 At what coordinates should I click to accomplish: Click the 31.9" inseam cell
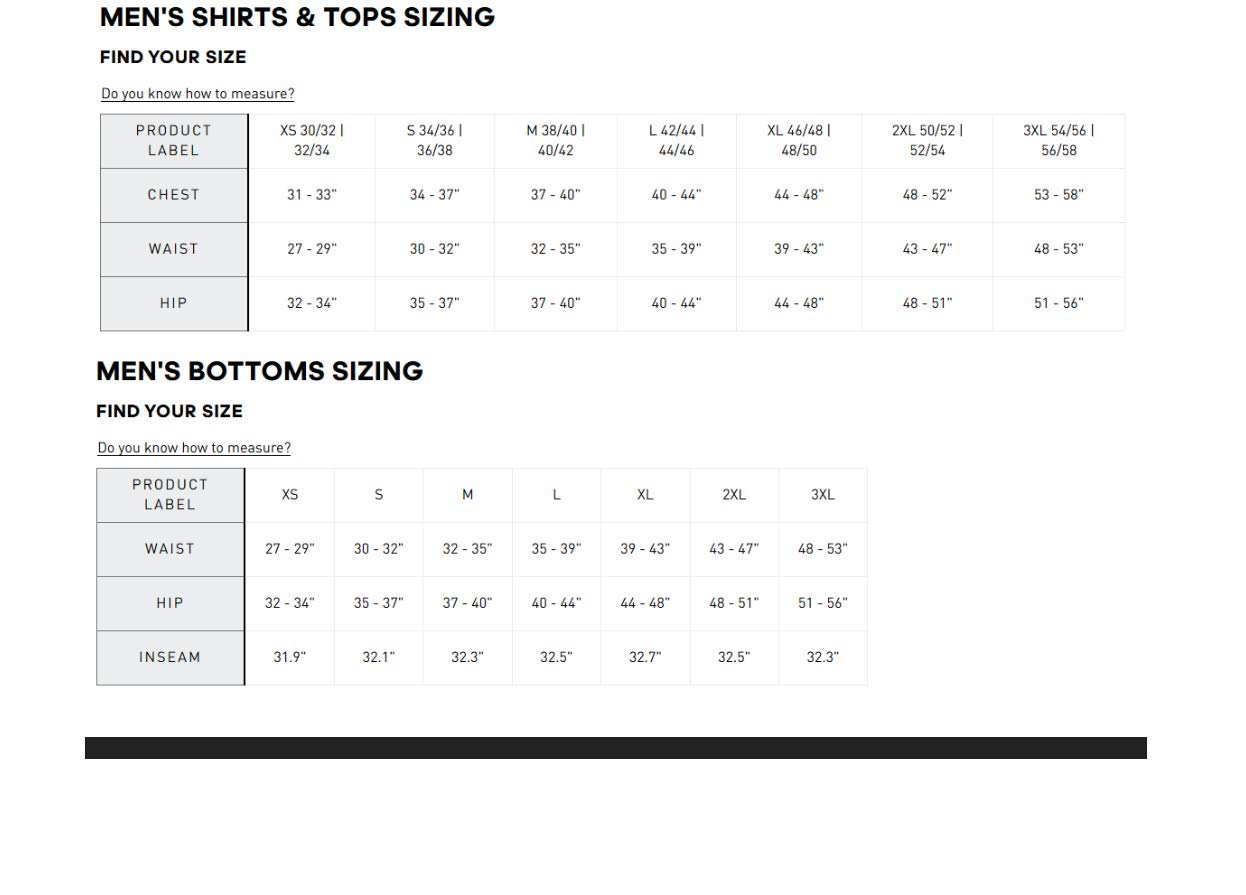290,657
